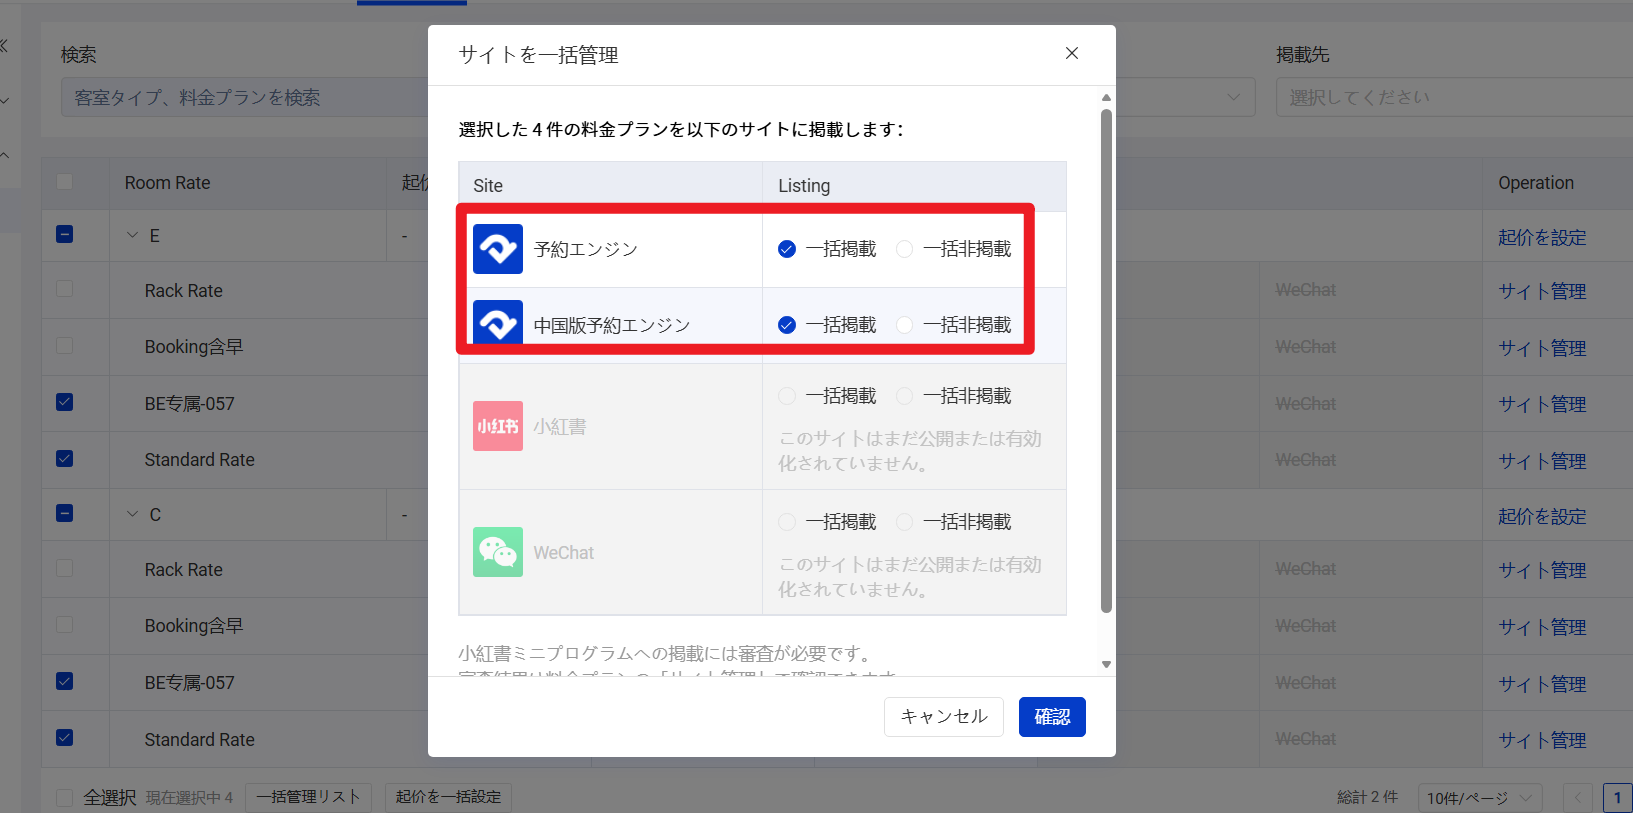Click サイト管理 for Rack Rate under C
The image size is (1633, 813).
pos(1542,570)
